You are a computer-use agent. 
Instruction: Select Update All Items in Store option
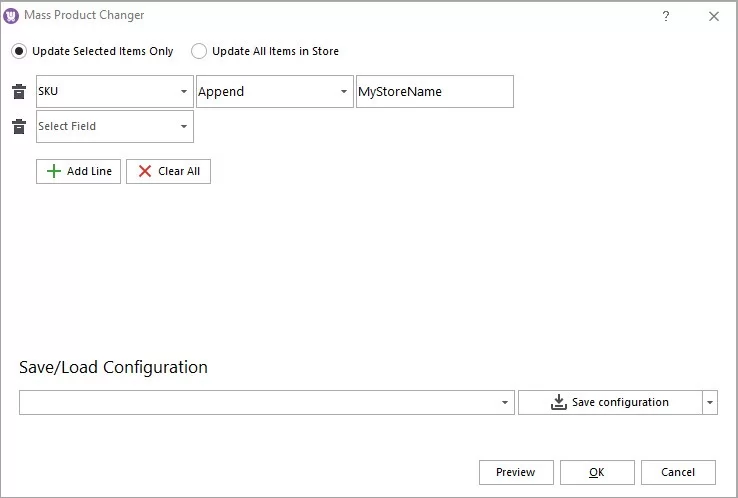(x=199, y=51)
